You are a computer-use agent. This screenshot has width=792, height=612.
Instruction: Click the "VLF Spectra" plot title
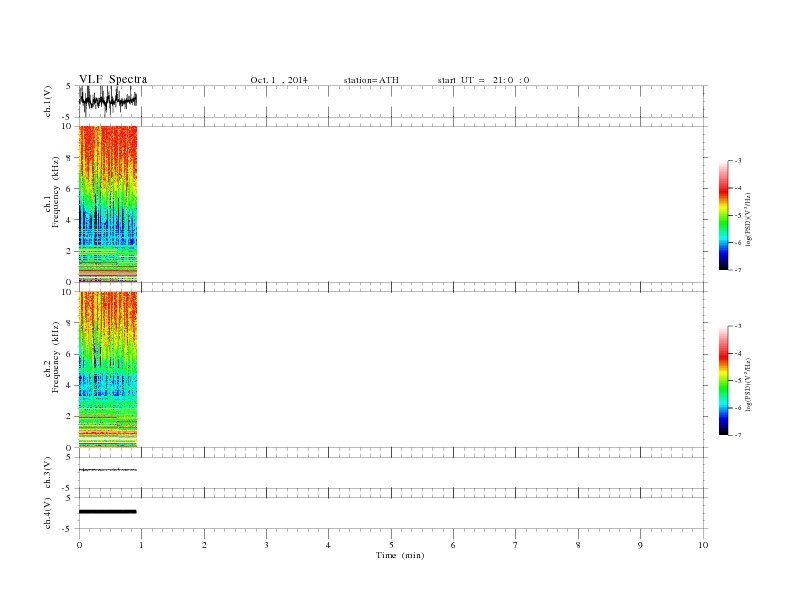click(x=113, y=79)
